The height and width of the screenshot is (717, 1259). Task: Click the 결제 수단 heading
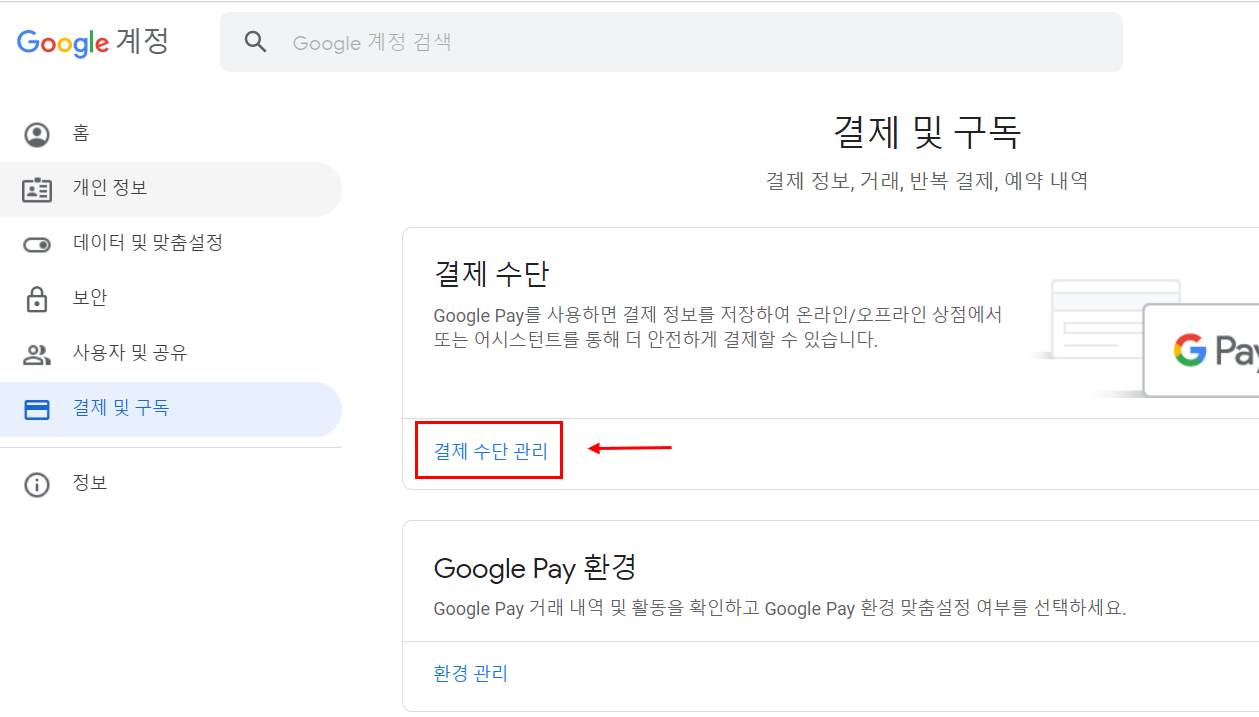tap(491, 273)
